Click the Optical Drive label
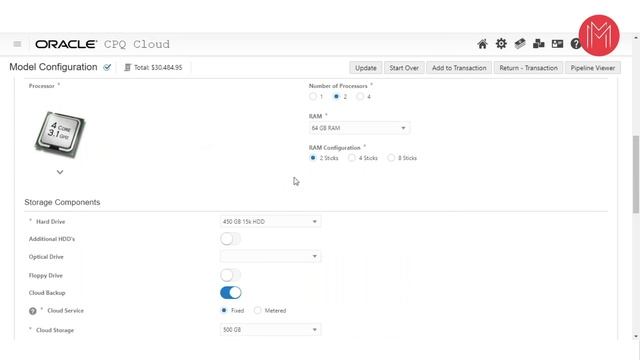The width and height of the screenshot is (640, 360). pos(46,257)
